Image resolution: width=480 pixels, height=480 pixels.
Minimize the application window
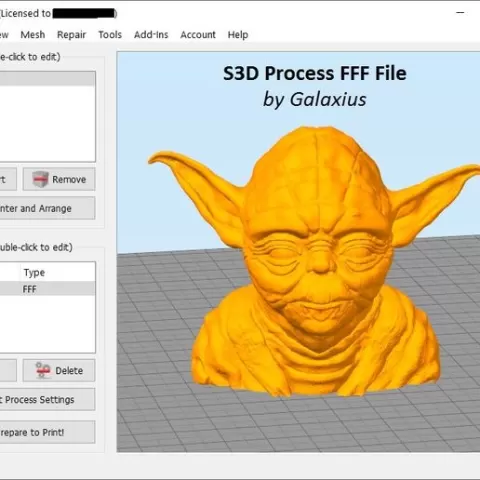[x=460, y=13]
